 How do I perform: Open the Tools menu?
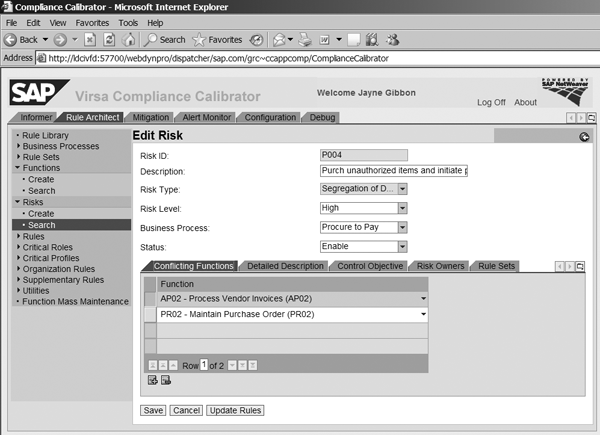click(x=128, y=23)
